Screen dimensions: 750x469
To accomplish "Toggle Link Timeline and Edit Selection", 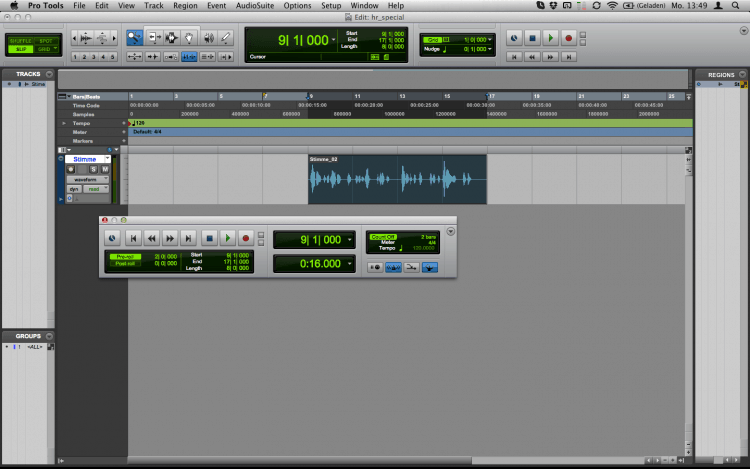I will pyautogui.click(x=189, y=57).
